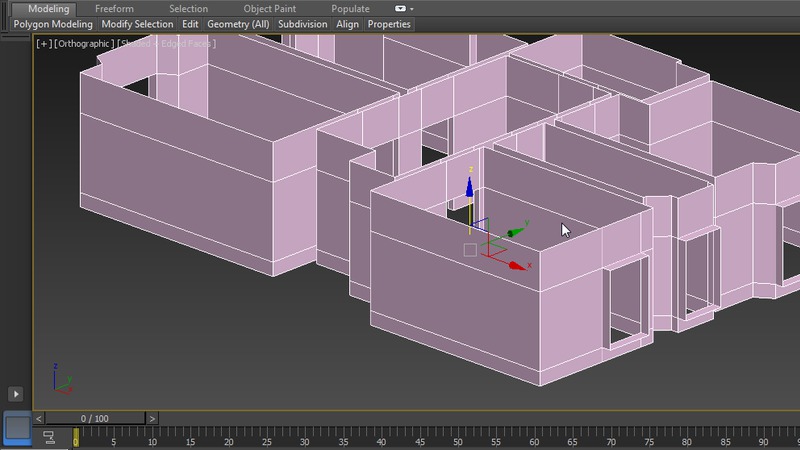
Task: Open the Properties ribbon panel
Action: 389,24
